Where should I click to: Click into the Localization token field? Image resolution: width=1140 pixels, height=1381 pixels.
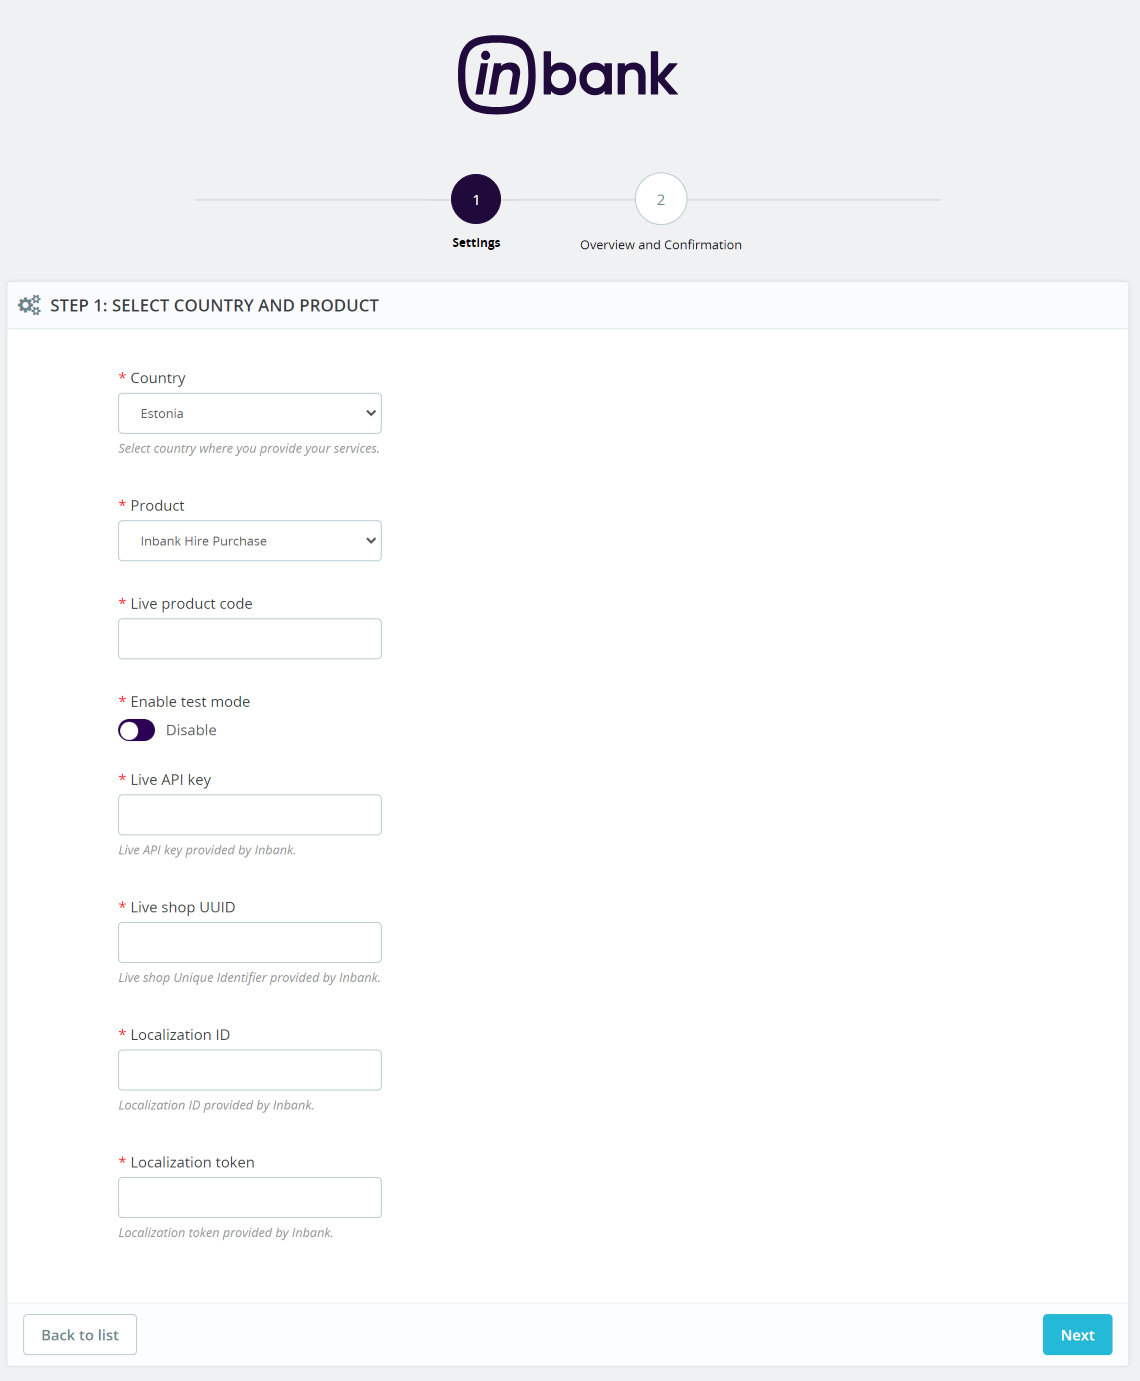click(249, 1198)
